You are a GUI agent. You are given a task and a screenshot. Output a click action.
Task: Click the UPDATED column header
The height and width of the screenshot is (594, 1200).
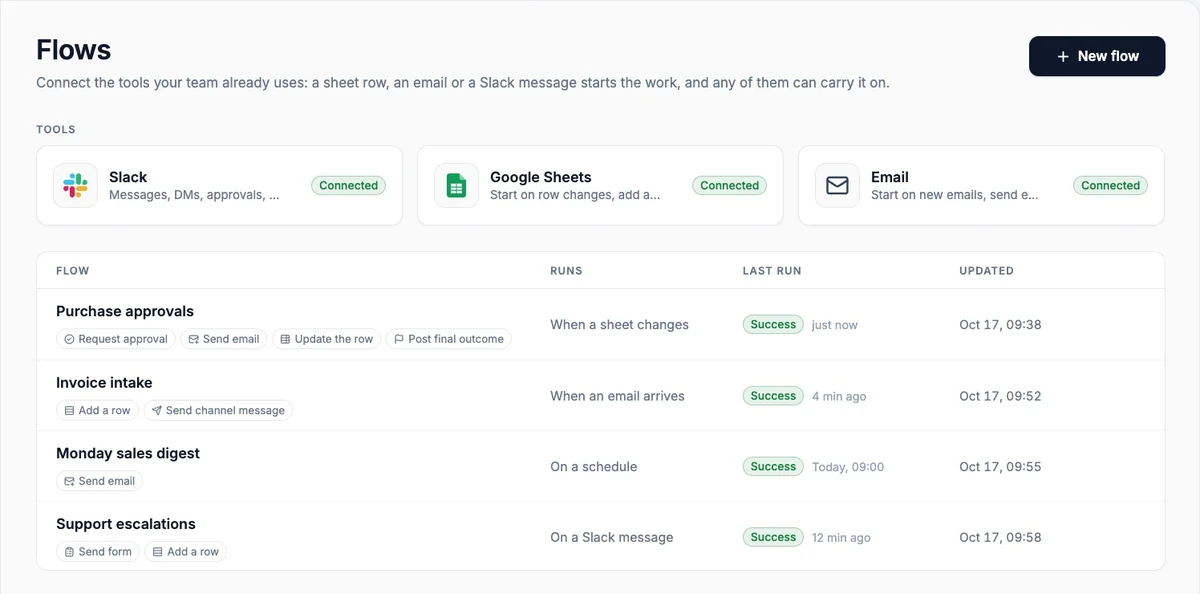pos(986,271)
